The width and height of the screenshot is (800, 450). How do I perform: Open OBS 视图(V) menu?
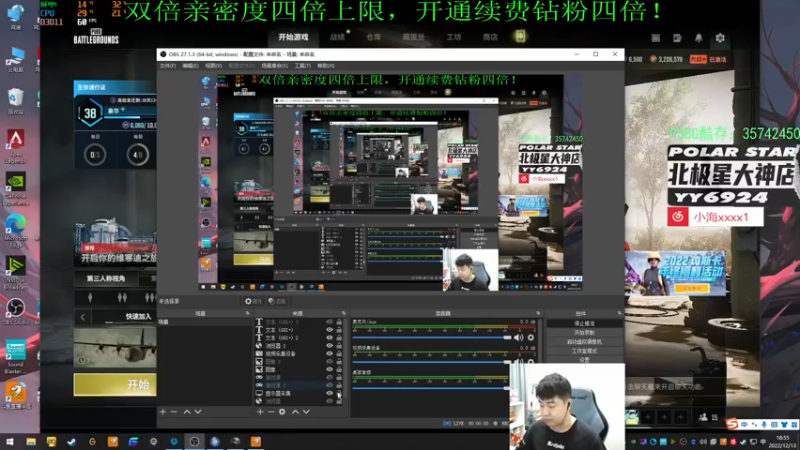[213, 66]
